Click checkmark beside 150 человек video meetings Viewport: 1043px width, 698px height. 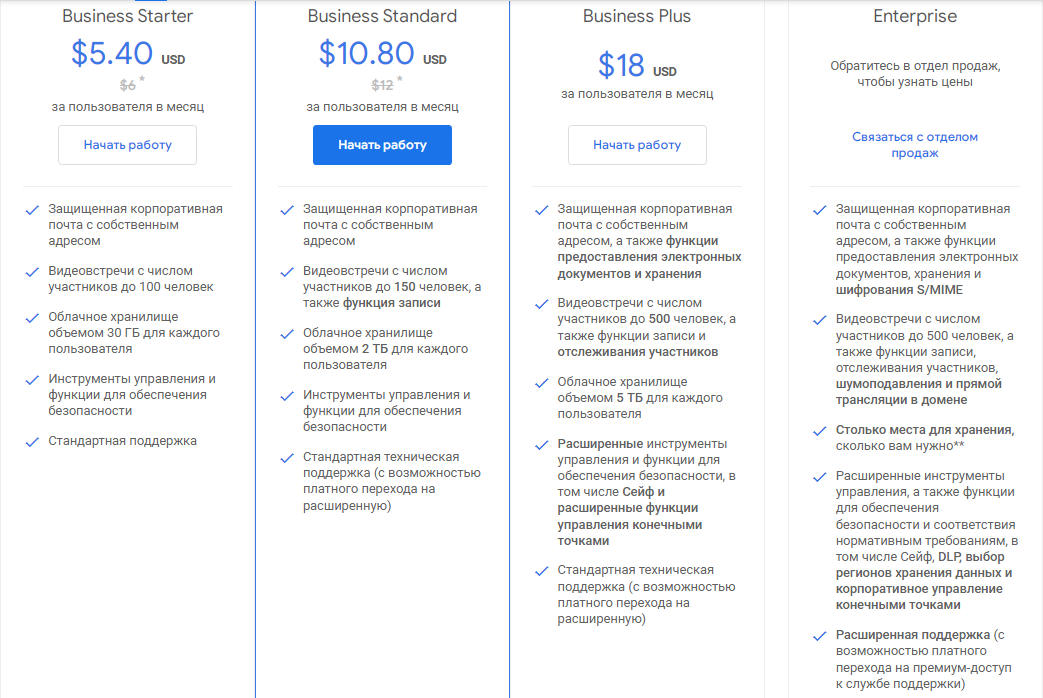point(287,272)
